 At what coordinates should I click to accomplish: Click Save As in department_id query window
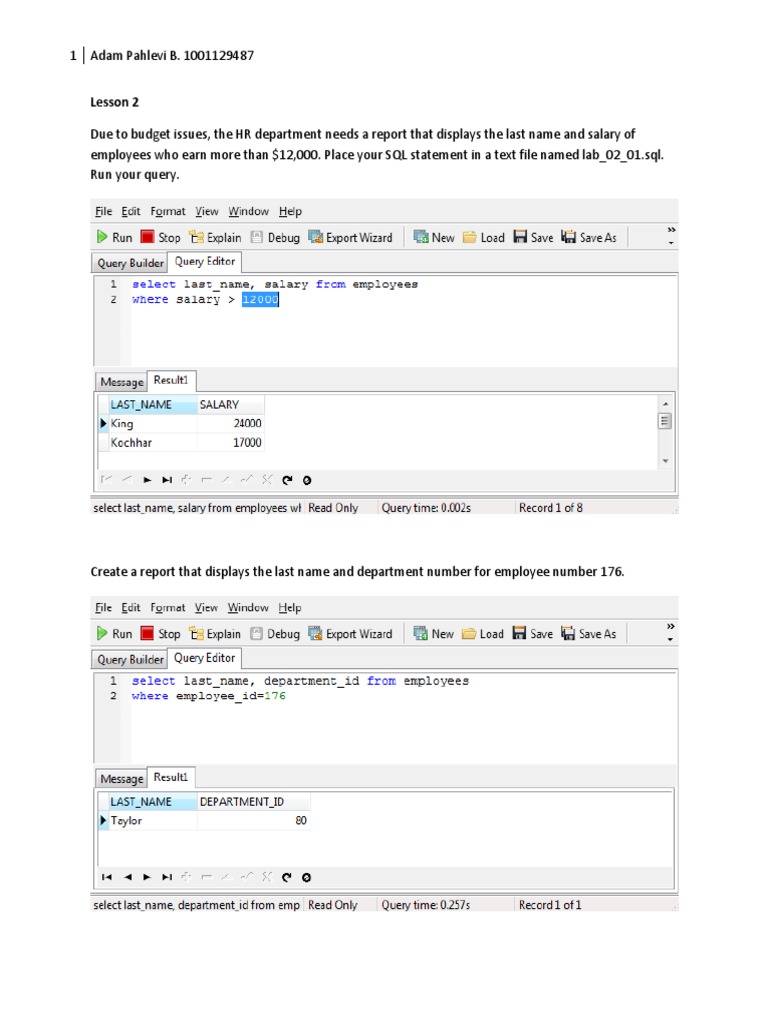coord(588,633)
